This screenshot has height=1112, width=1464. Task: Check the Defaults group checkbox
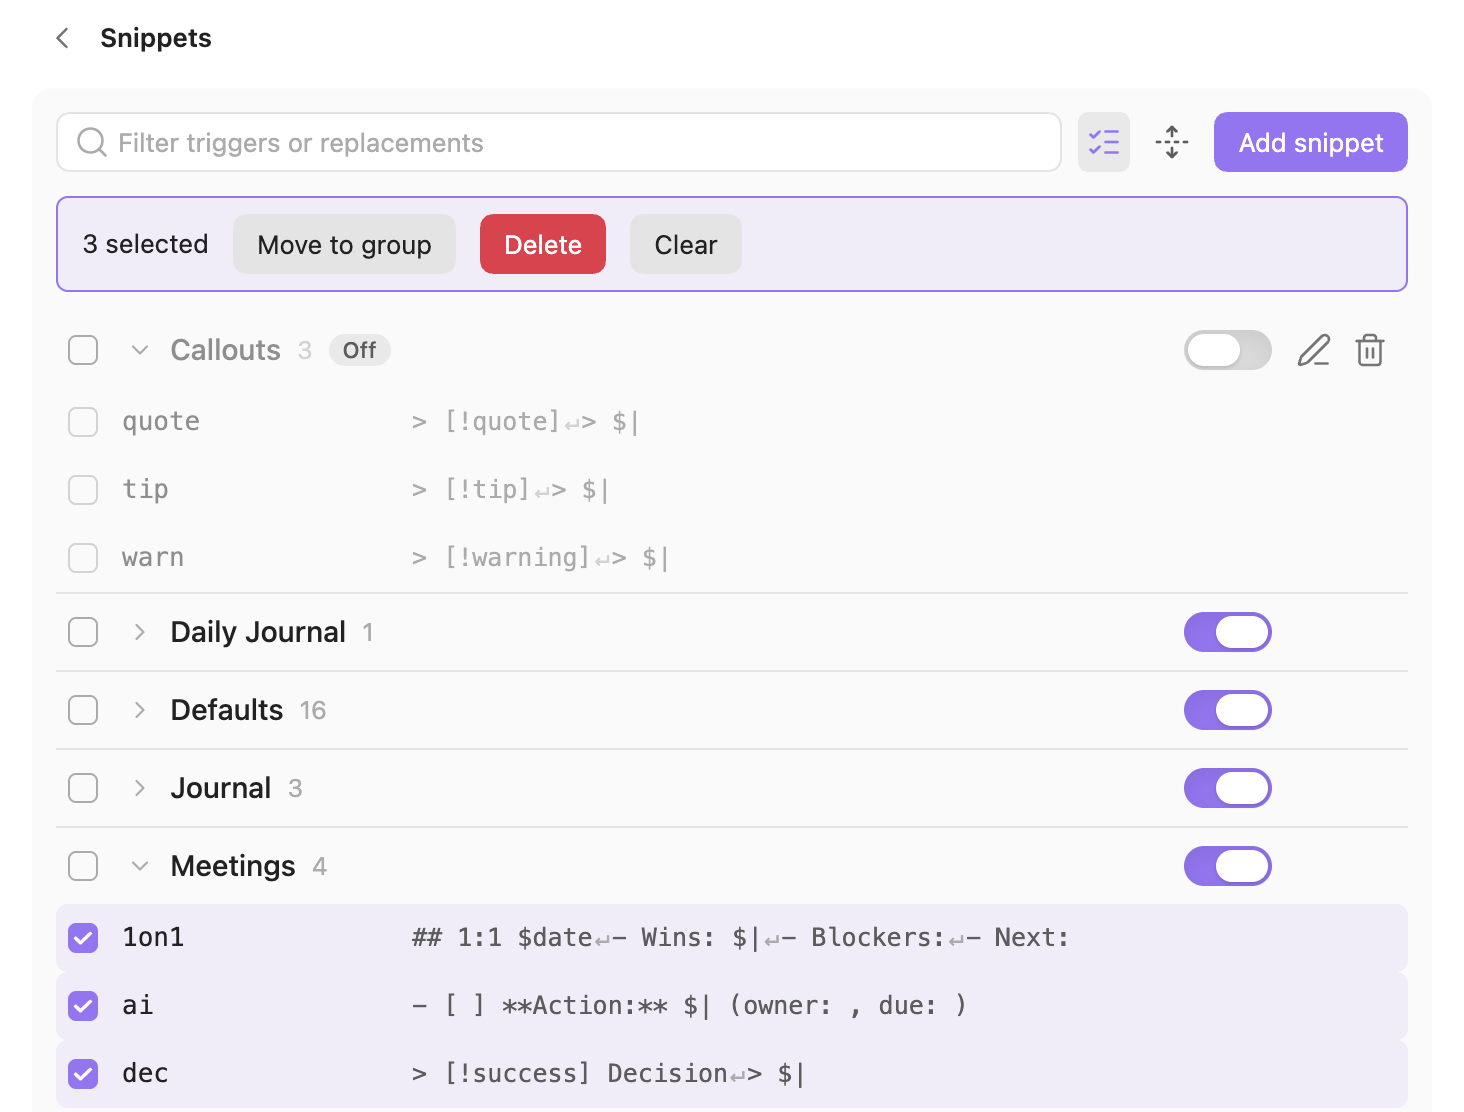click(83, 710)
